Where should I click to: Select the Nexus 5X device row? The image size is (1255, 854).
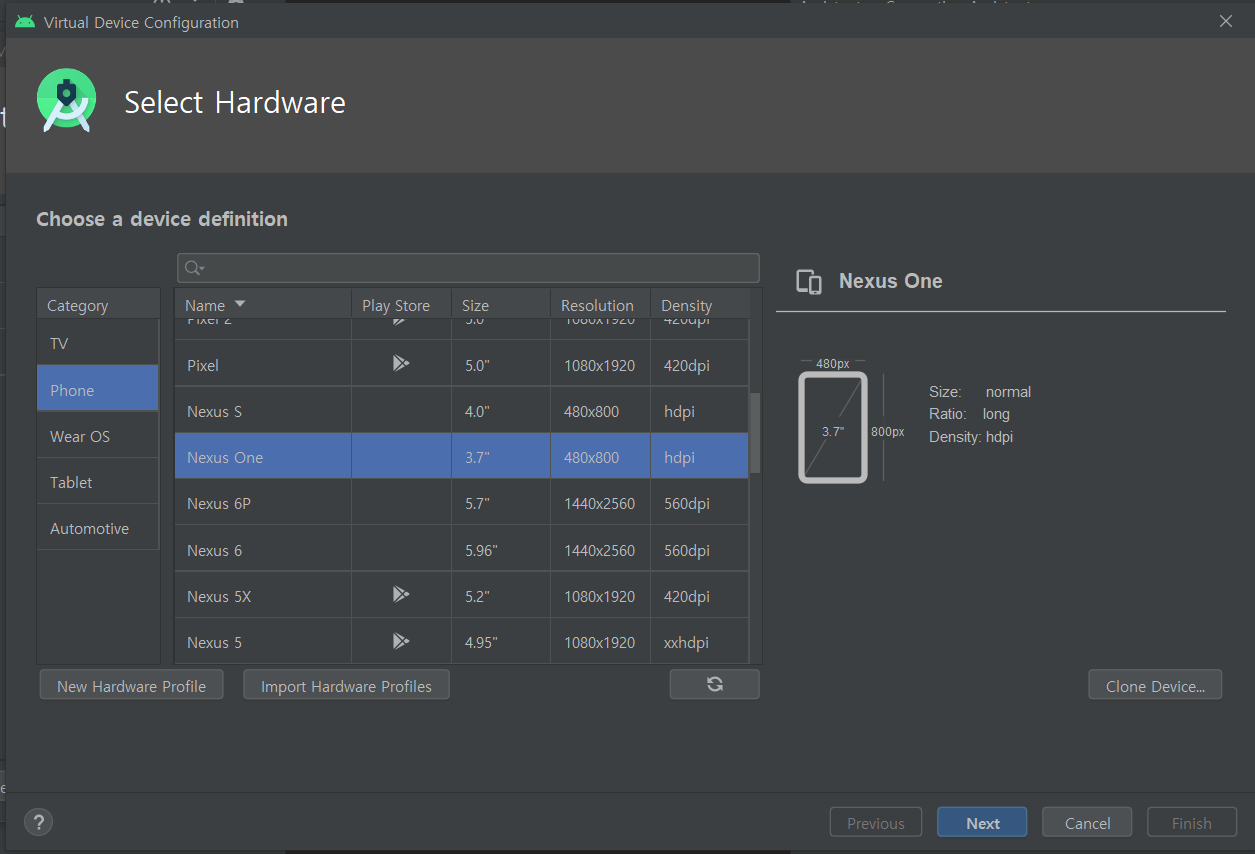point(462,596)
